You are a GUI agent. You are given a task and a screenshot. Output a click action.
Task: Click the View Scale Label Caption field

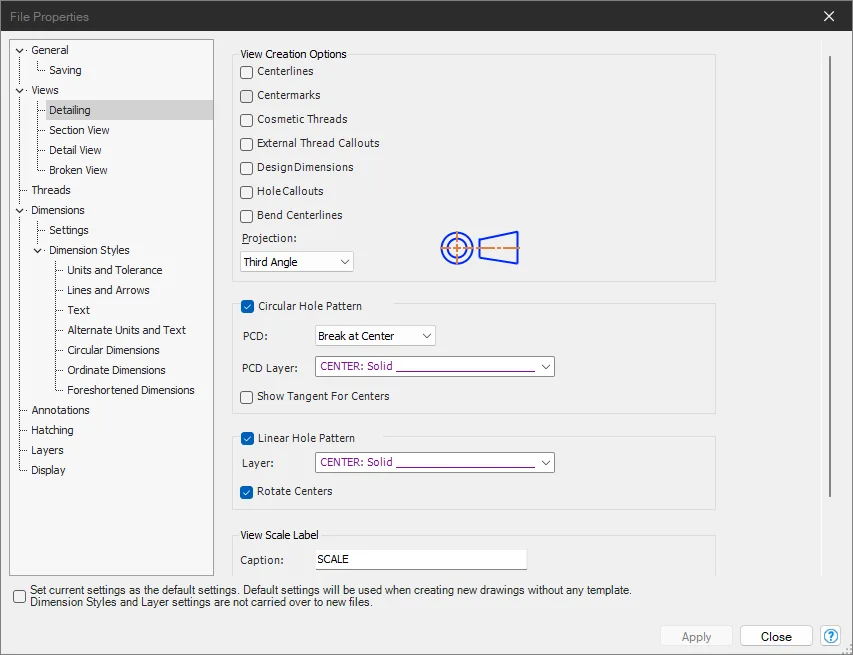[421, 559]
